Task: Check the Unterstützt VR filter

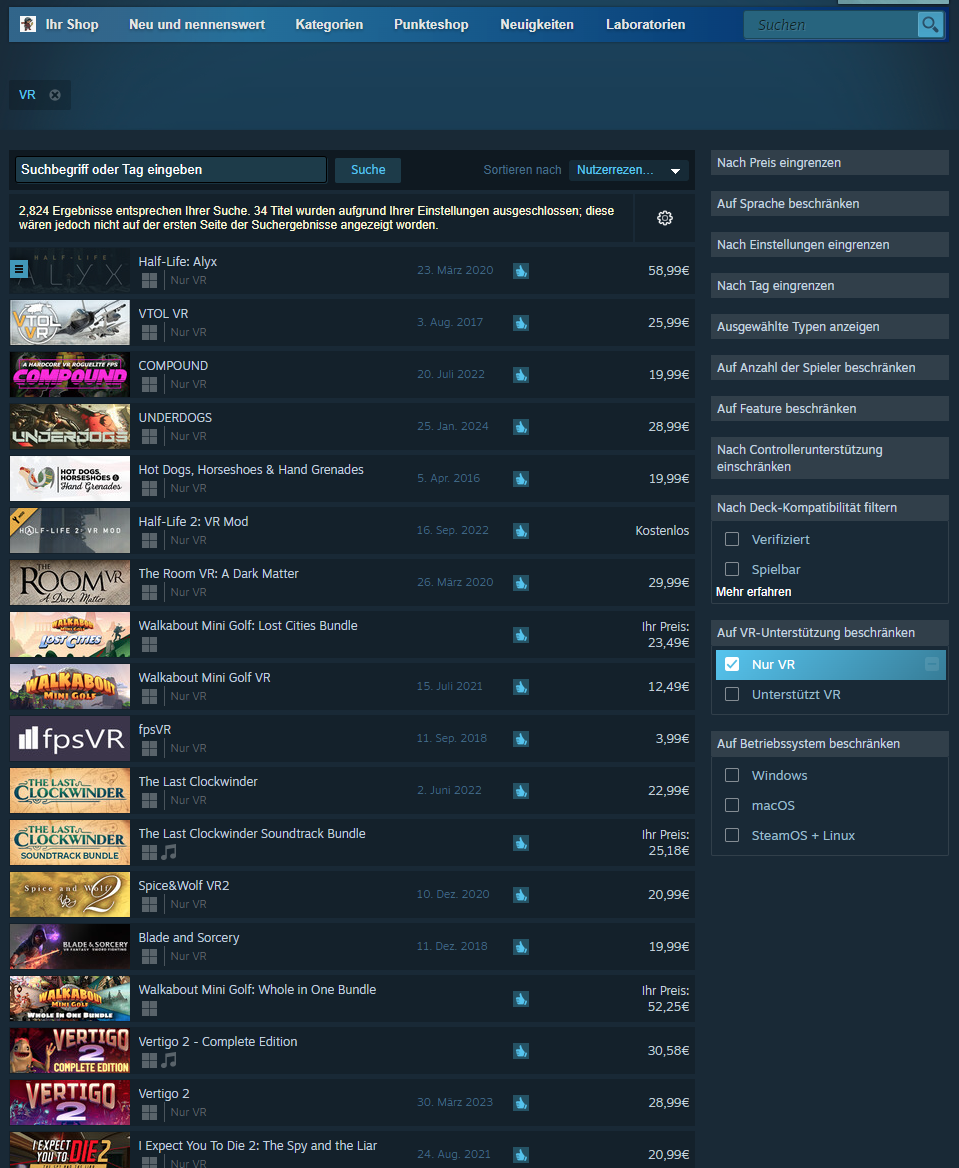Action: click(x=732, y=694)
